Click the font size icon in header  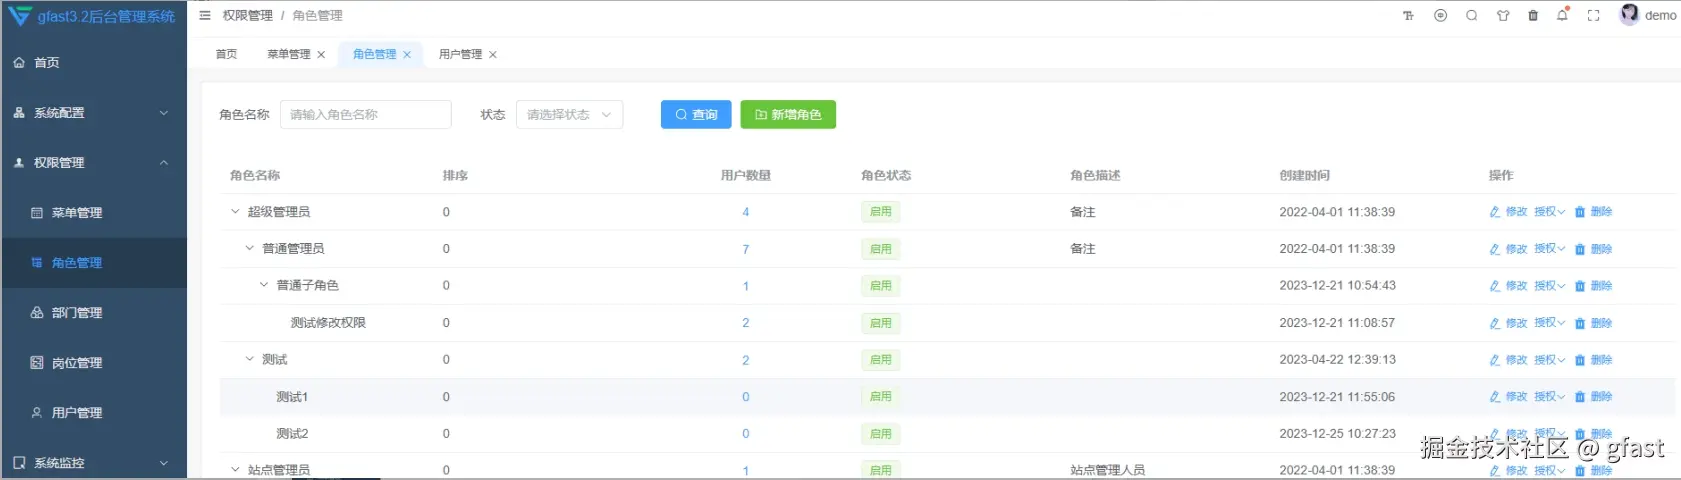tap(1408, 16)
